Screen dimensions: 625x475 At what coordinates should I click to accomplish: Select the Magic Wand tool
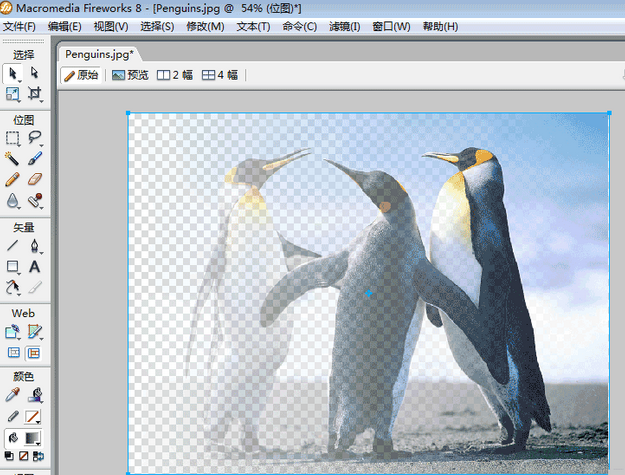coord(13,159)
